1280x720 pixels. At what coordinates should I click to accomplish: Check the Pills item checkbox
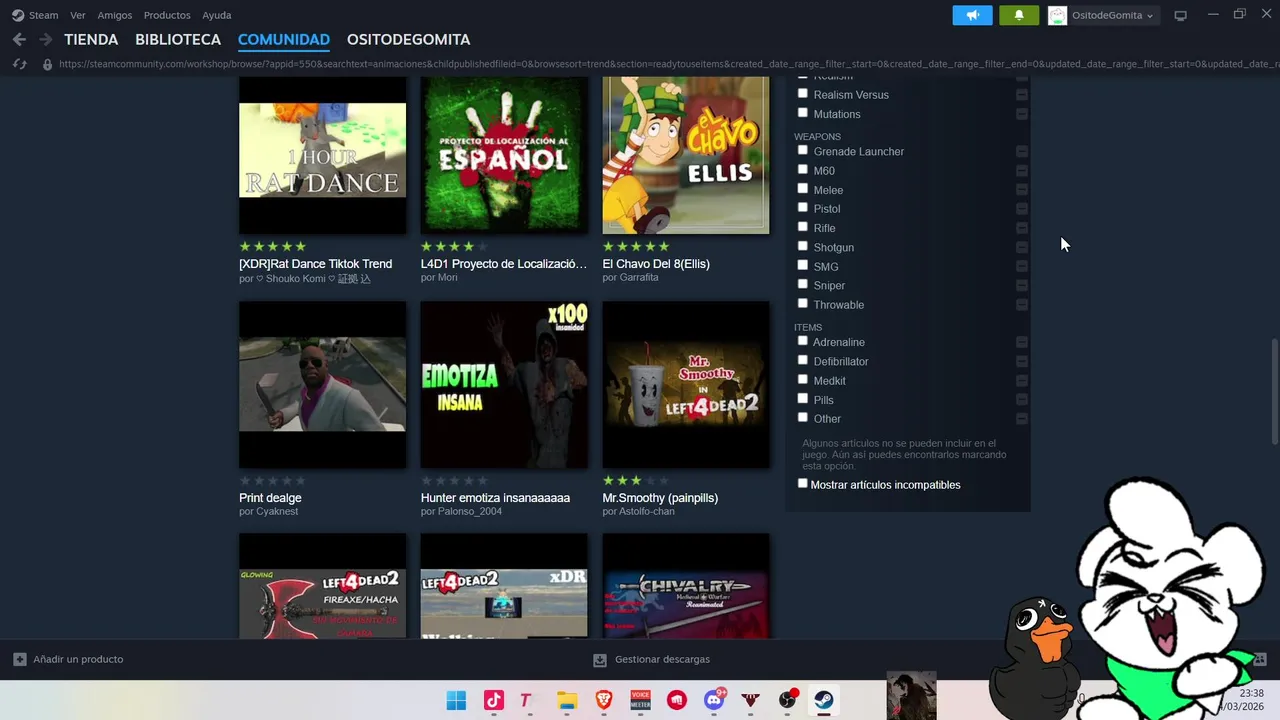pos(802,399)
